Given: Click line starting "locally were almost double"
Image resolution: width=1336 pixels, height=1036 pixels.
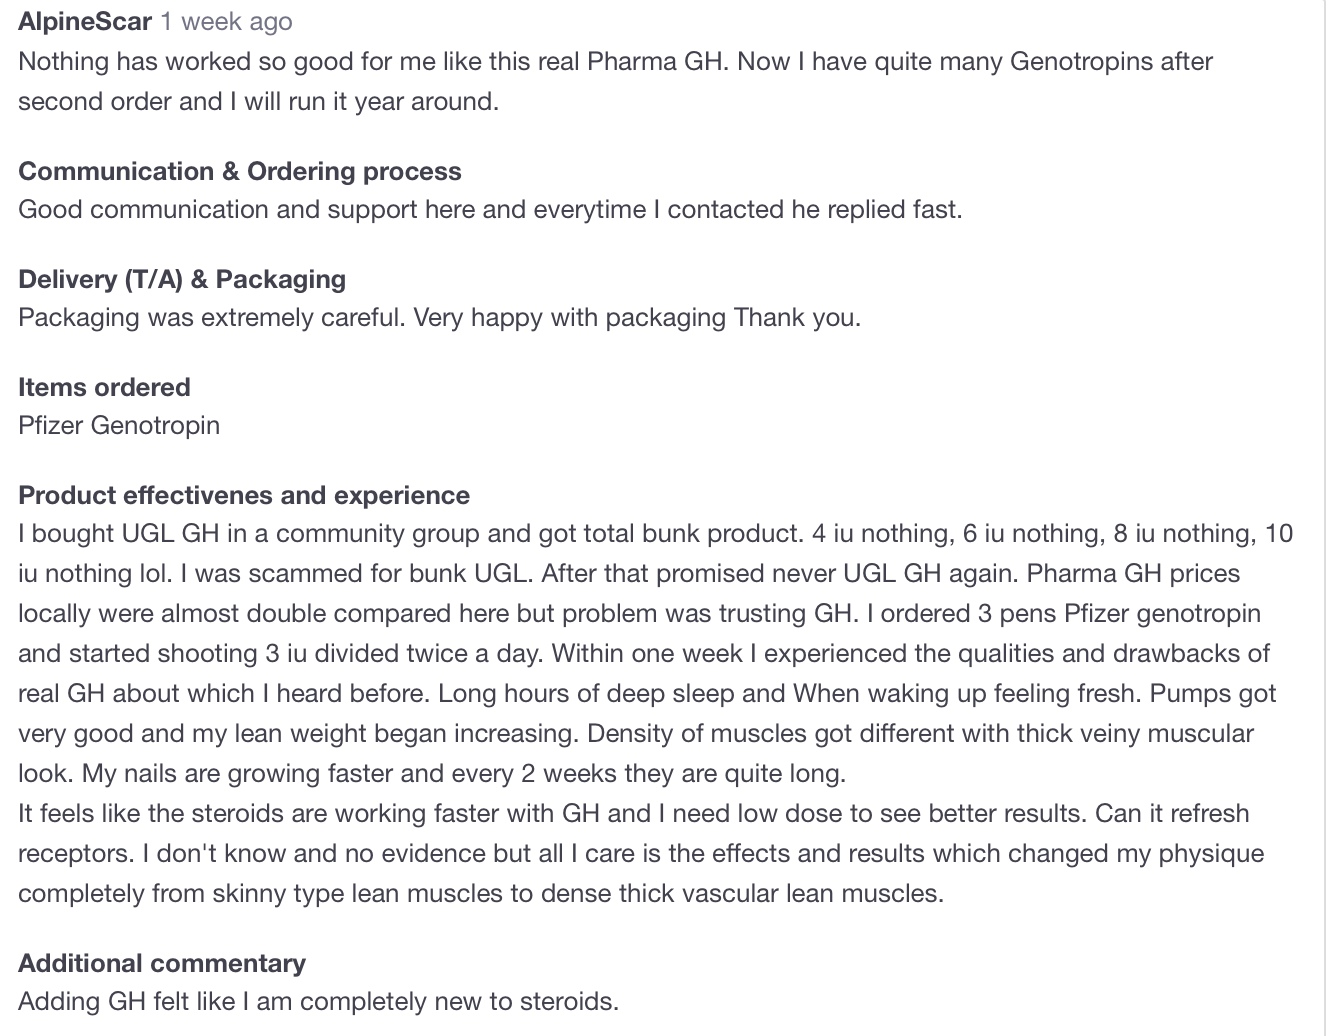Looking at the screenshot, I should pyautogui.click(x=639, y=613).
